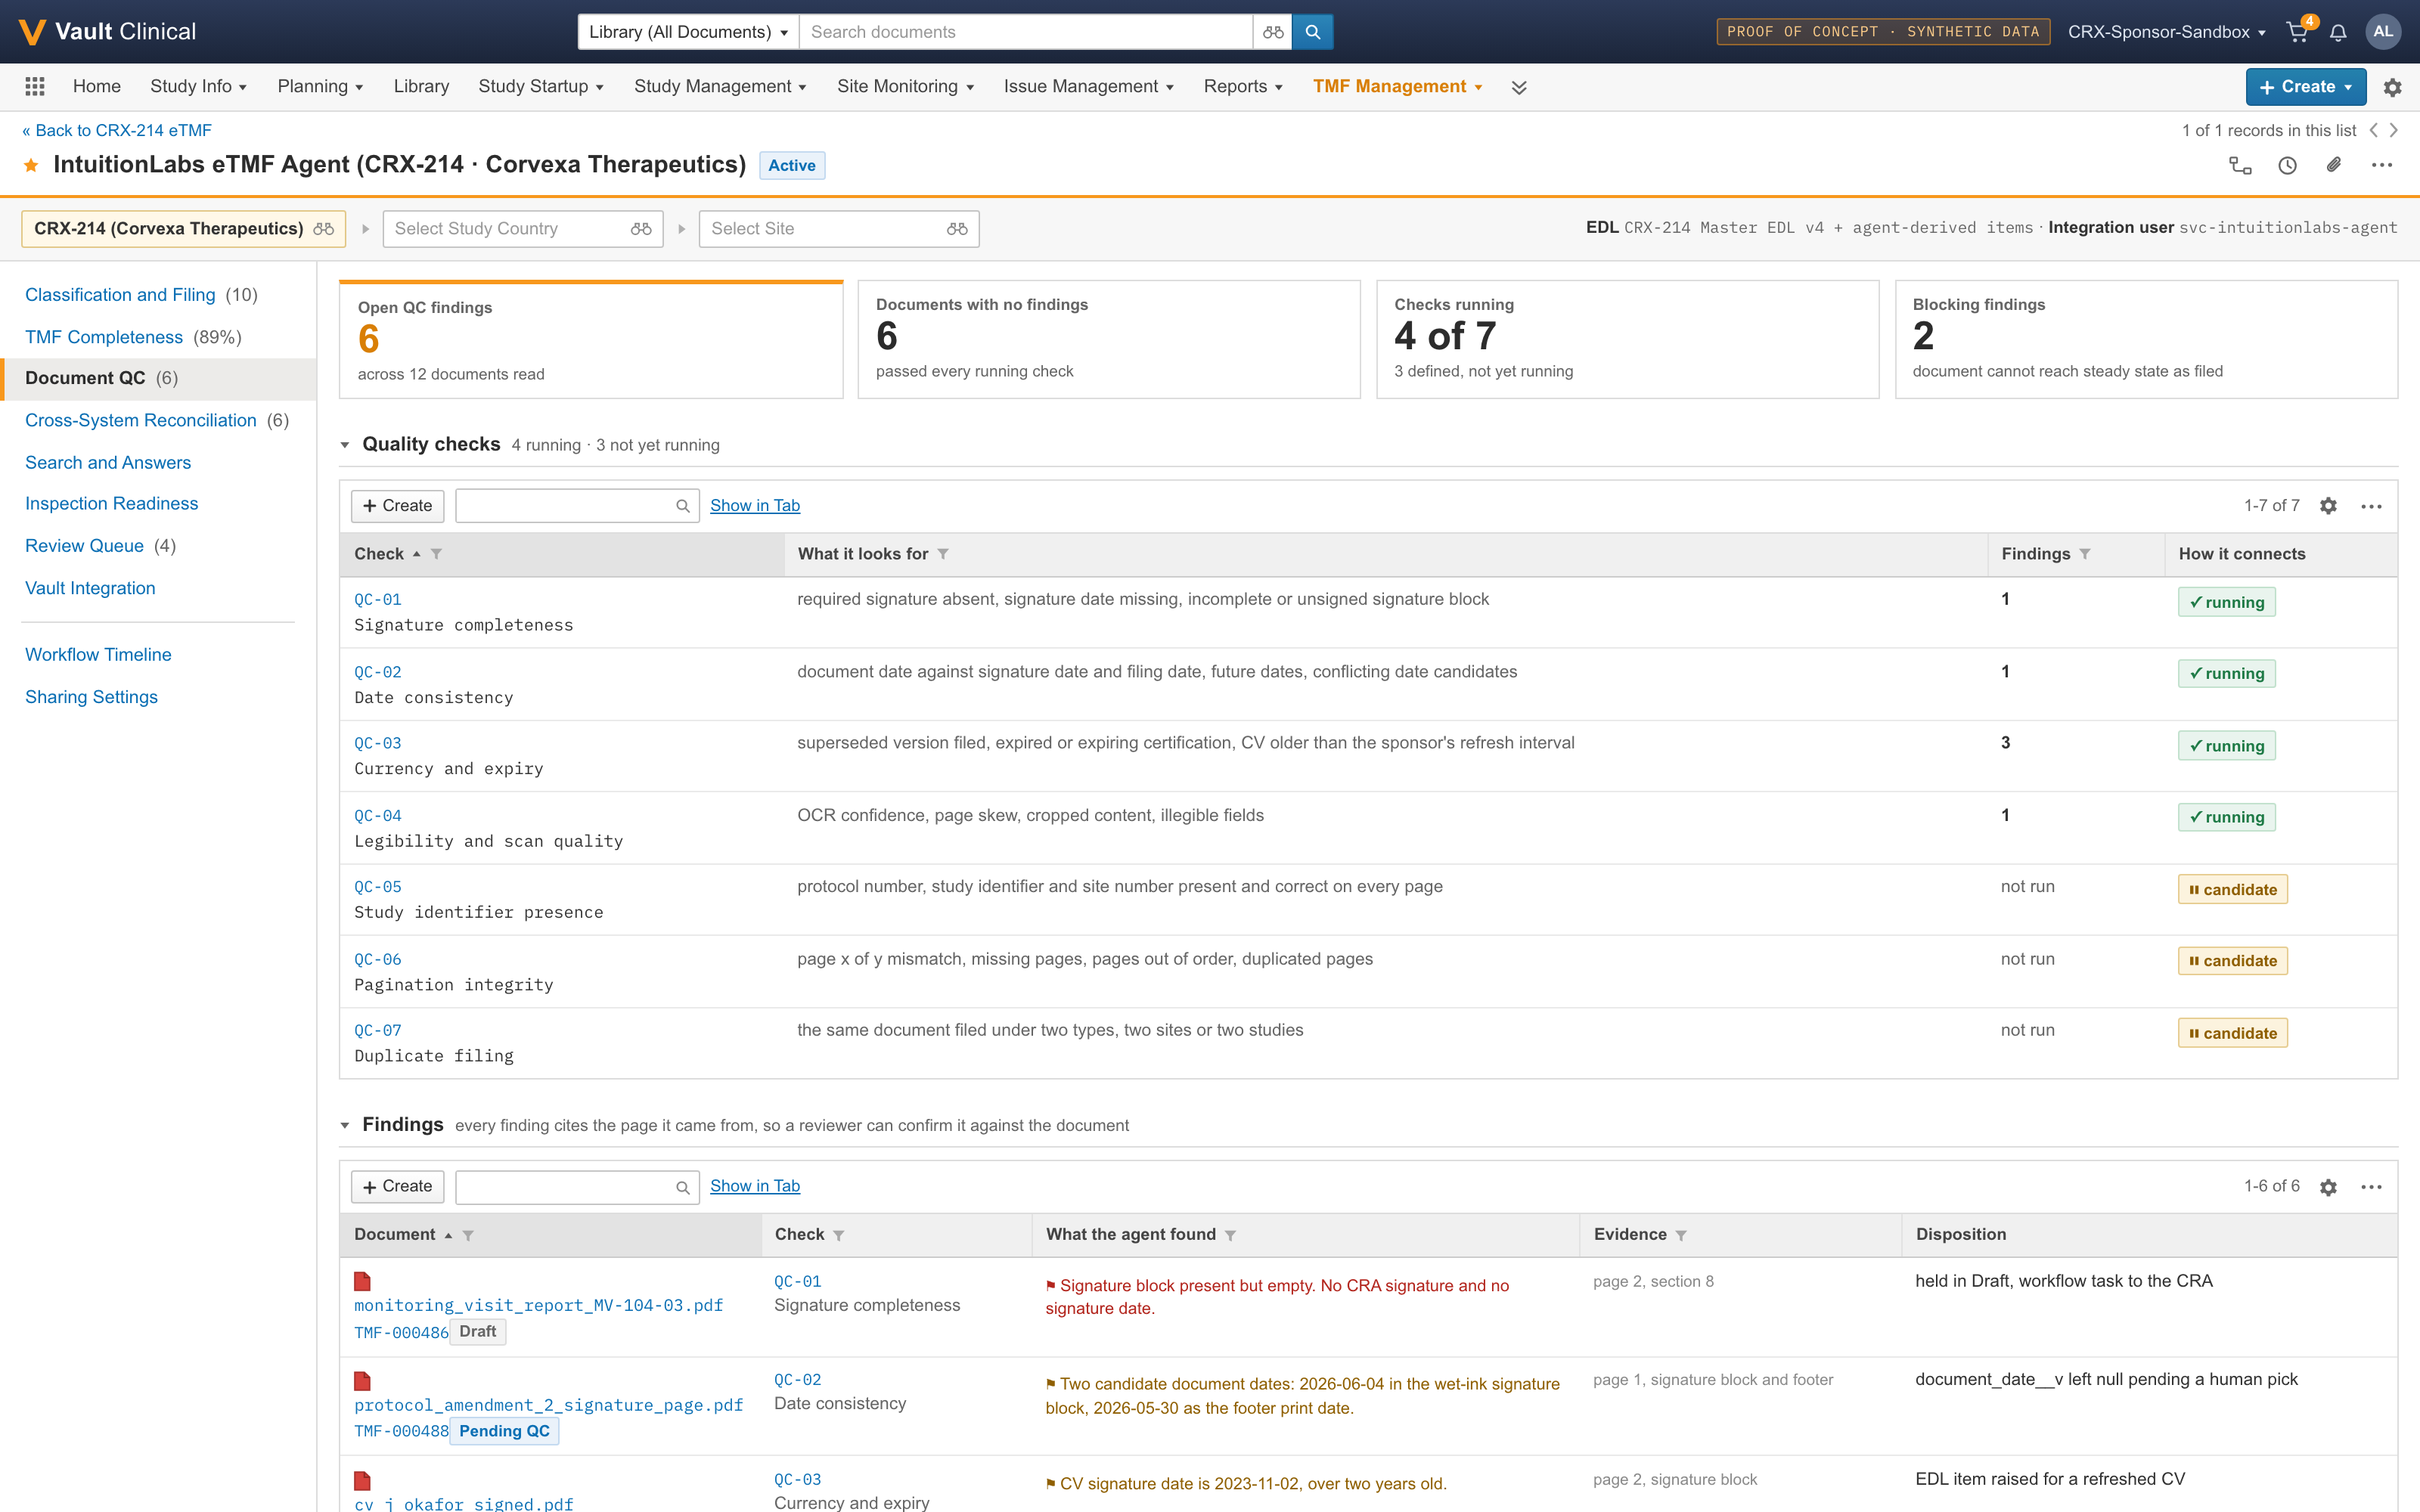2420x1512 pixels.
Task: Click binoculars in Select Site field
Action: coord(957,229)
